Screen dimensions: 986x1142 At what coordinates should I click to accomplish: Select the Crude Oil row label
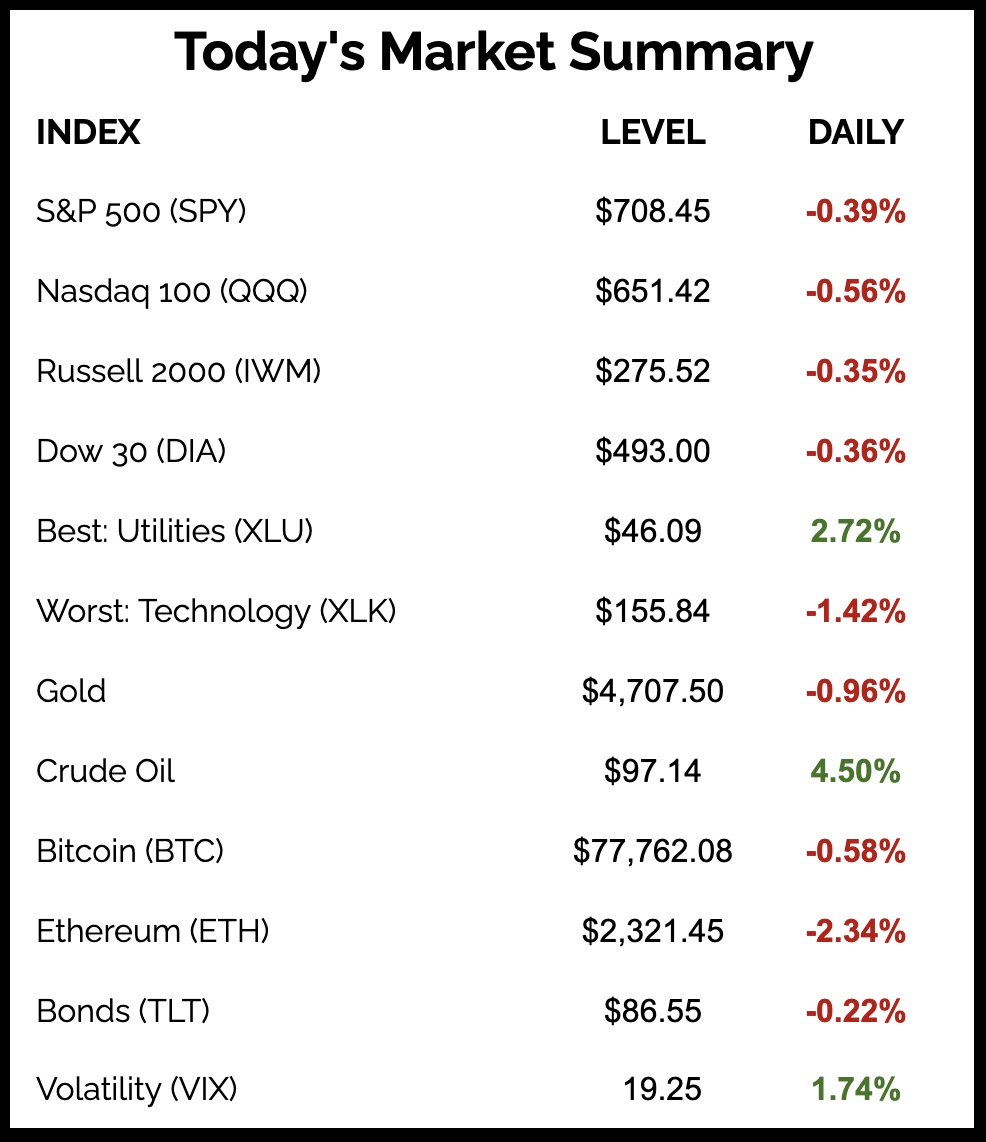105,771
